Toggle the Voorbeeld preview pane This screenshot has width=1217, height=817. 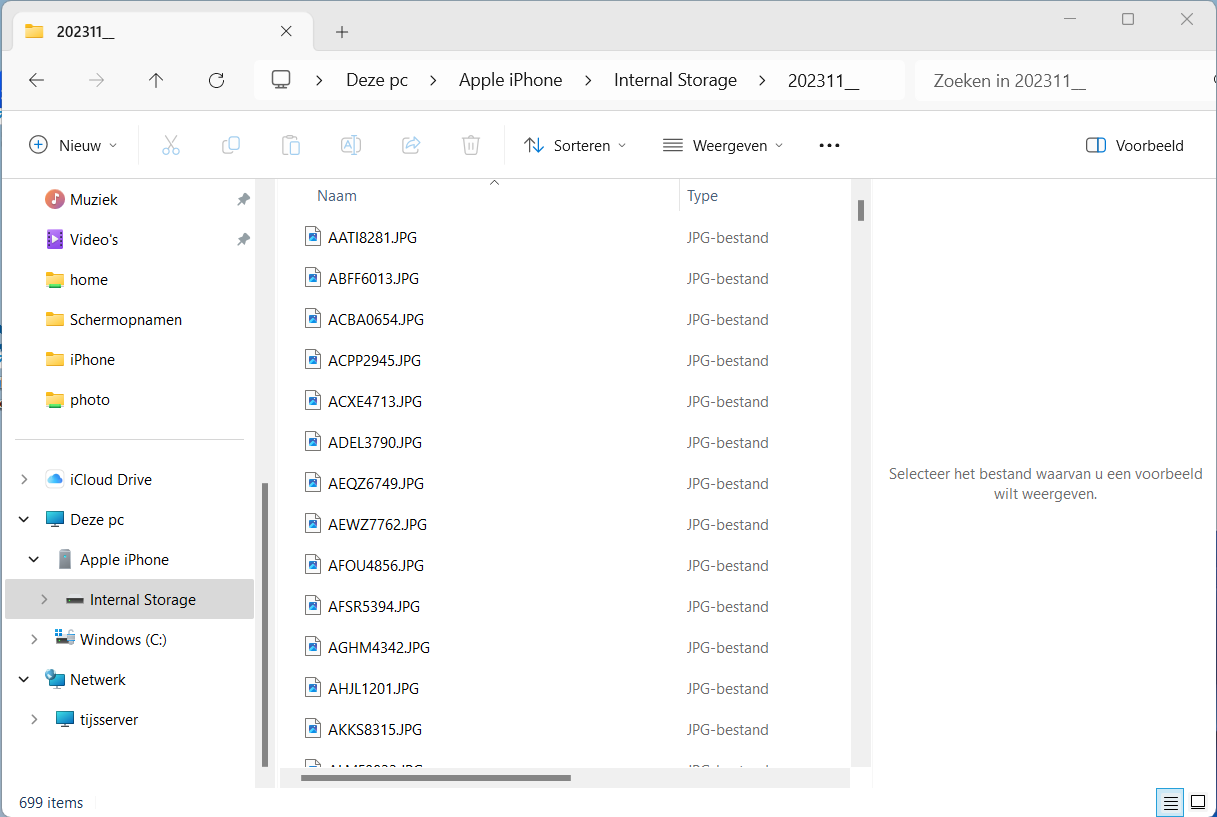click(x=1134, y=145)
